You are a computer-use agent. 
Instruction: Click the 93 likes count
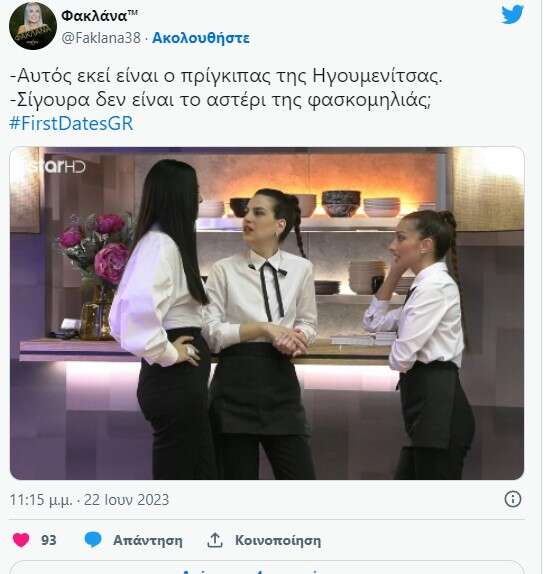tap(49, 540)
